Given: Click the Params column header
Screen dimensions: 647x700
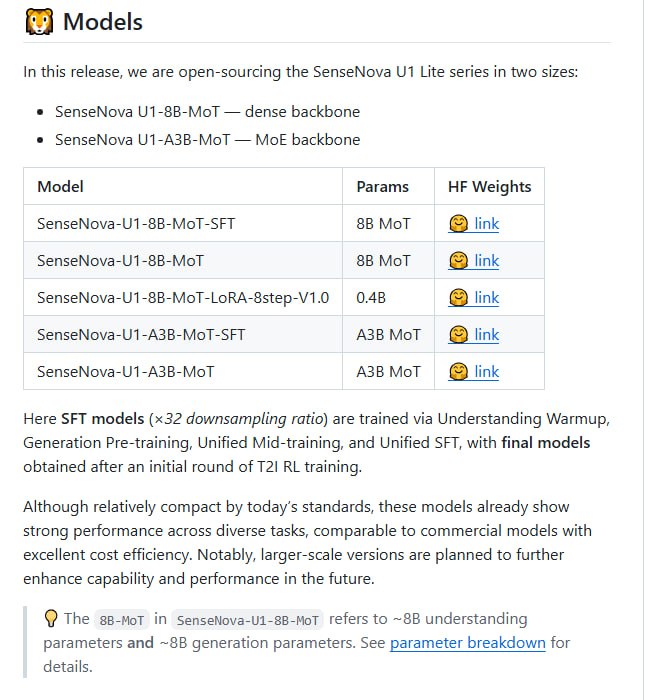Looking at the screenshot, I should [x=382, y=187].
